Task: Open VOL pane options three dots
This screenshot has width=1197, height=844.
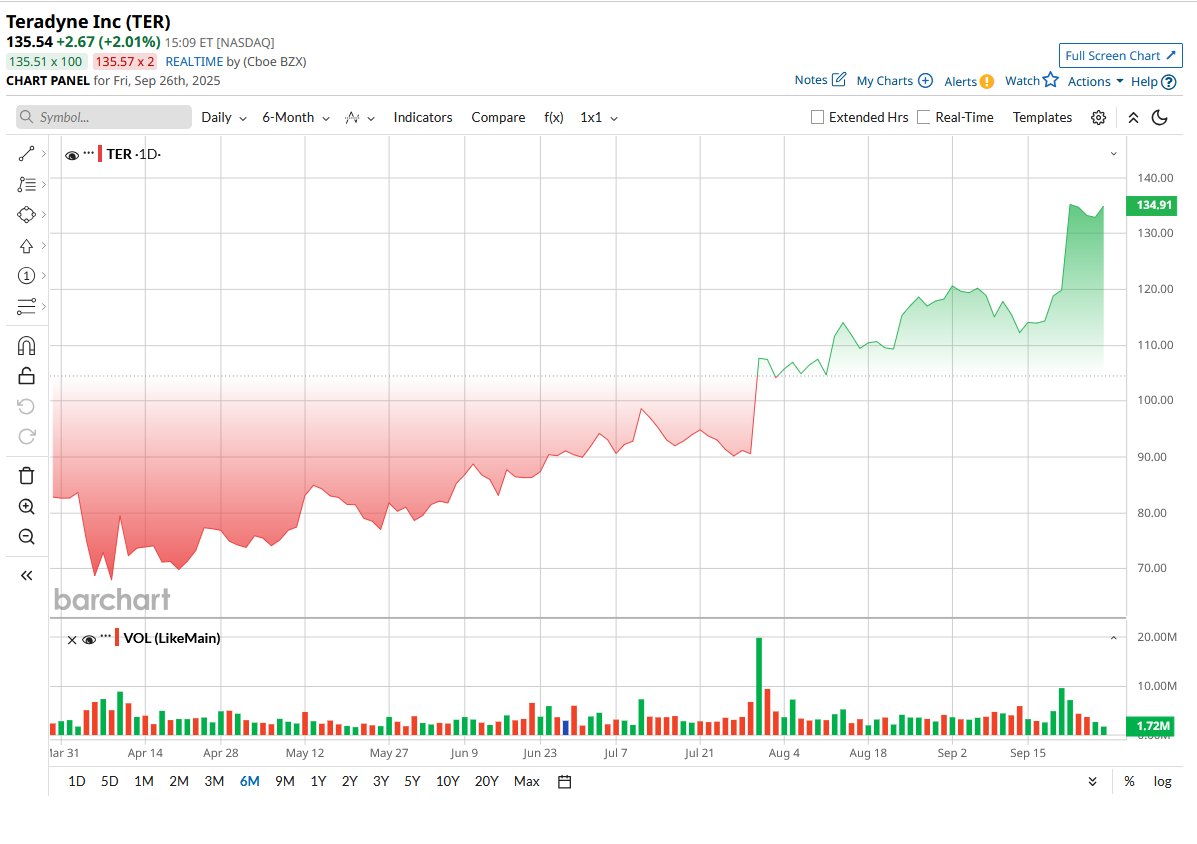Action: tap(105, 636)
